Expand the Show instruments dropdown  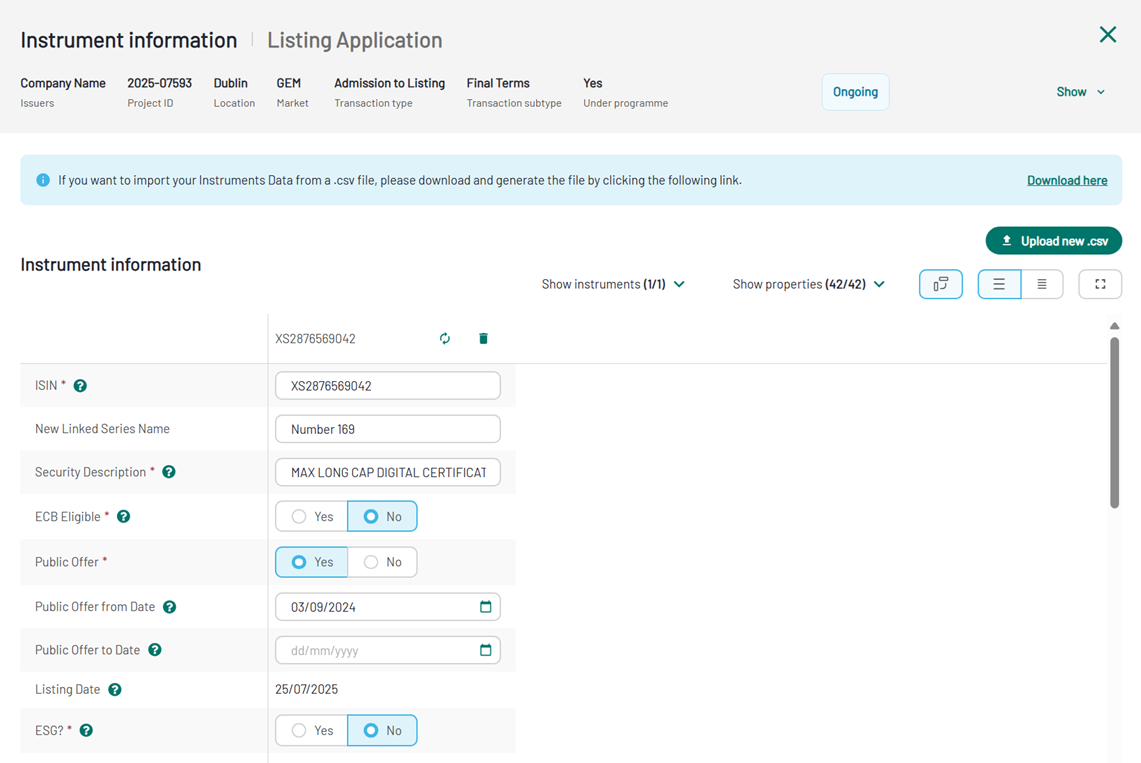coord(613,285)
